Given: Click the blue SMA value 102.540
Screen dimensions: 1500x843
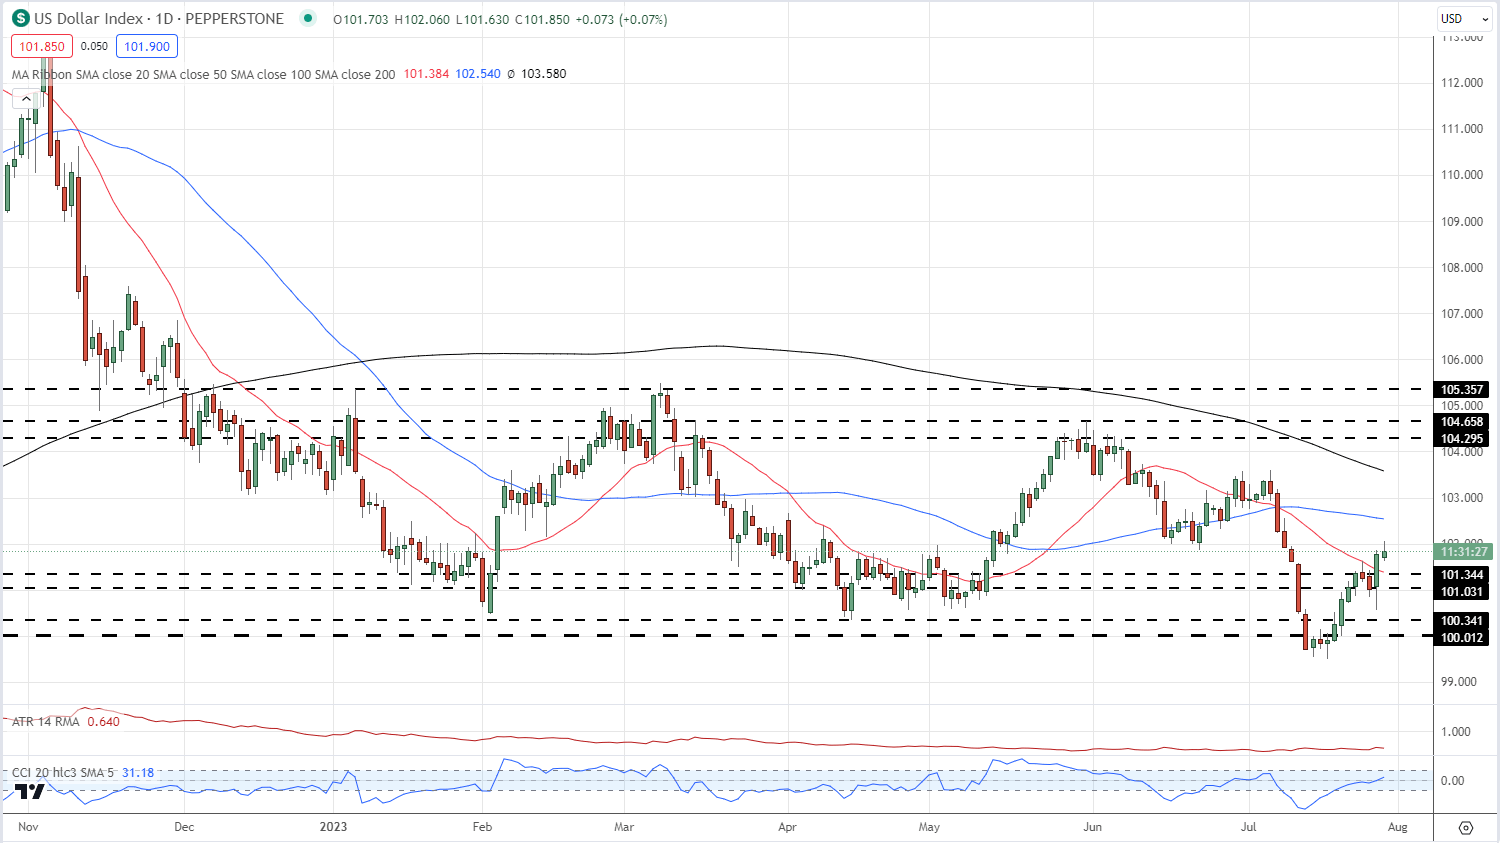Looking at the screenshot, I should [x=478, y=74].
